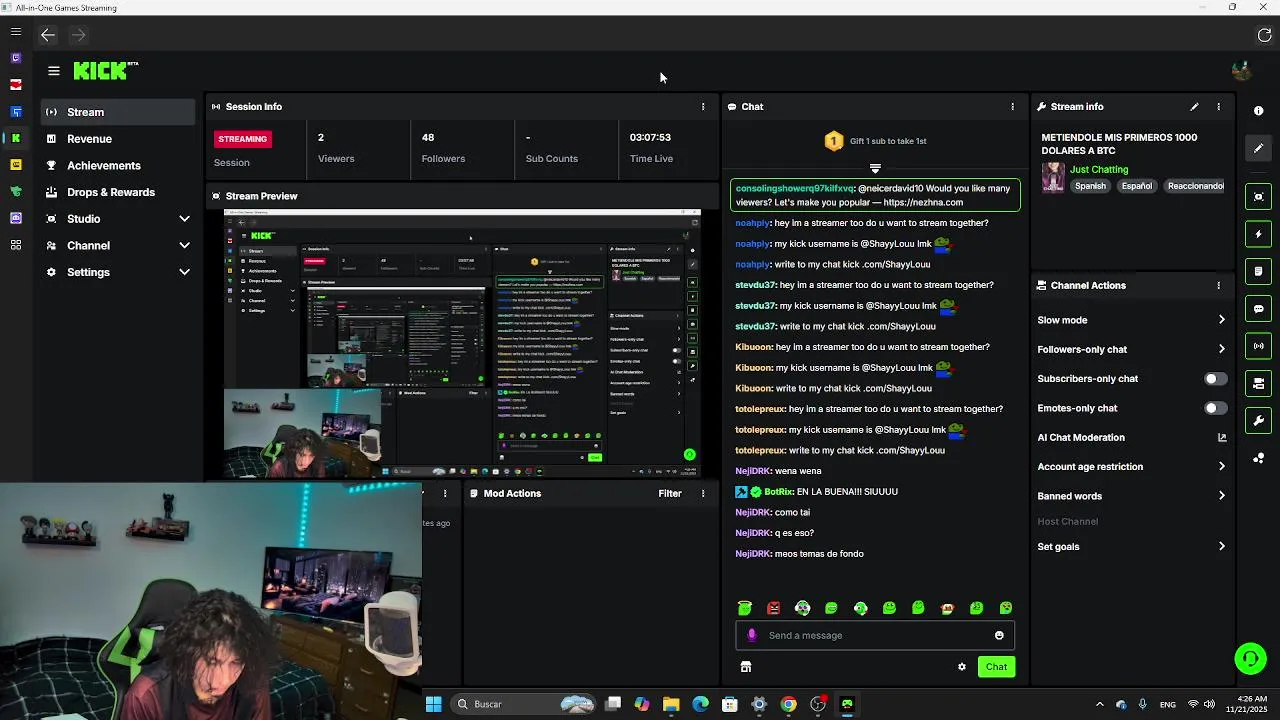The height and width of the screenshot is (720, 1280).
Task: Select the Spanish tag chip
Action: click(1090, 186)
